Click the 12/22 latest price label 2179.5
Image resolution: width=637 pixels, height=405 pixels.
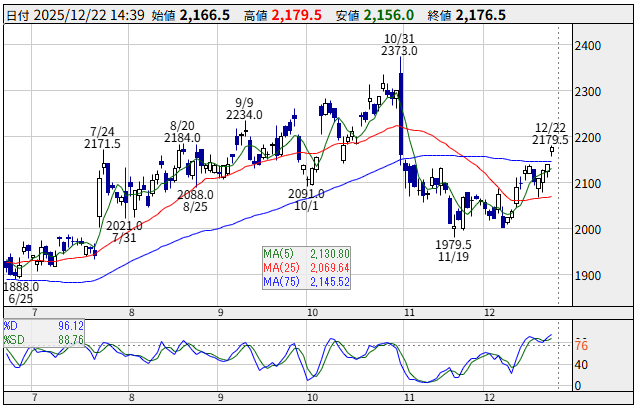click(x=551, y=140)
